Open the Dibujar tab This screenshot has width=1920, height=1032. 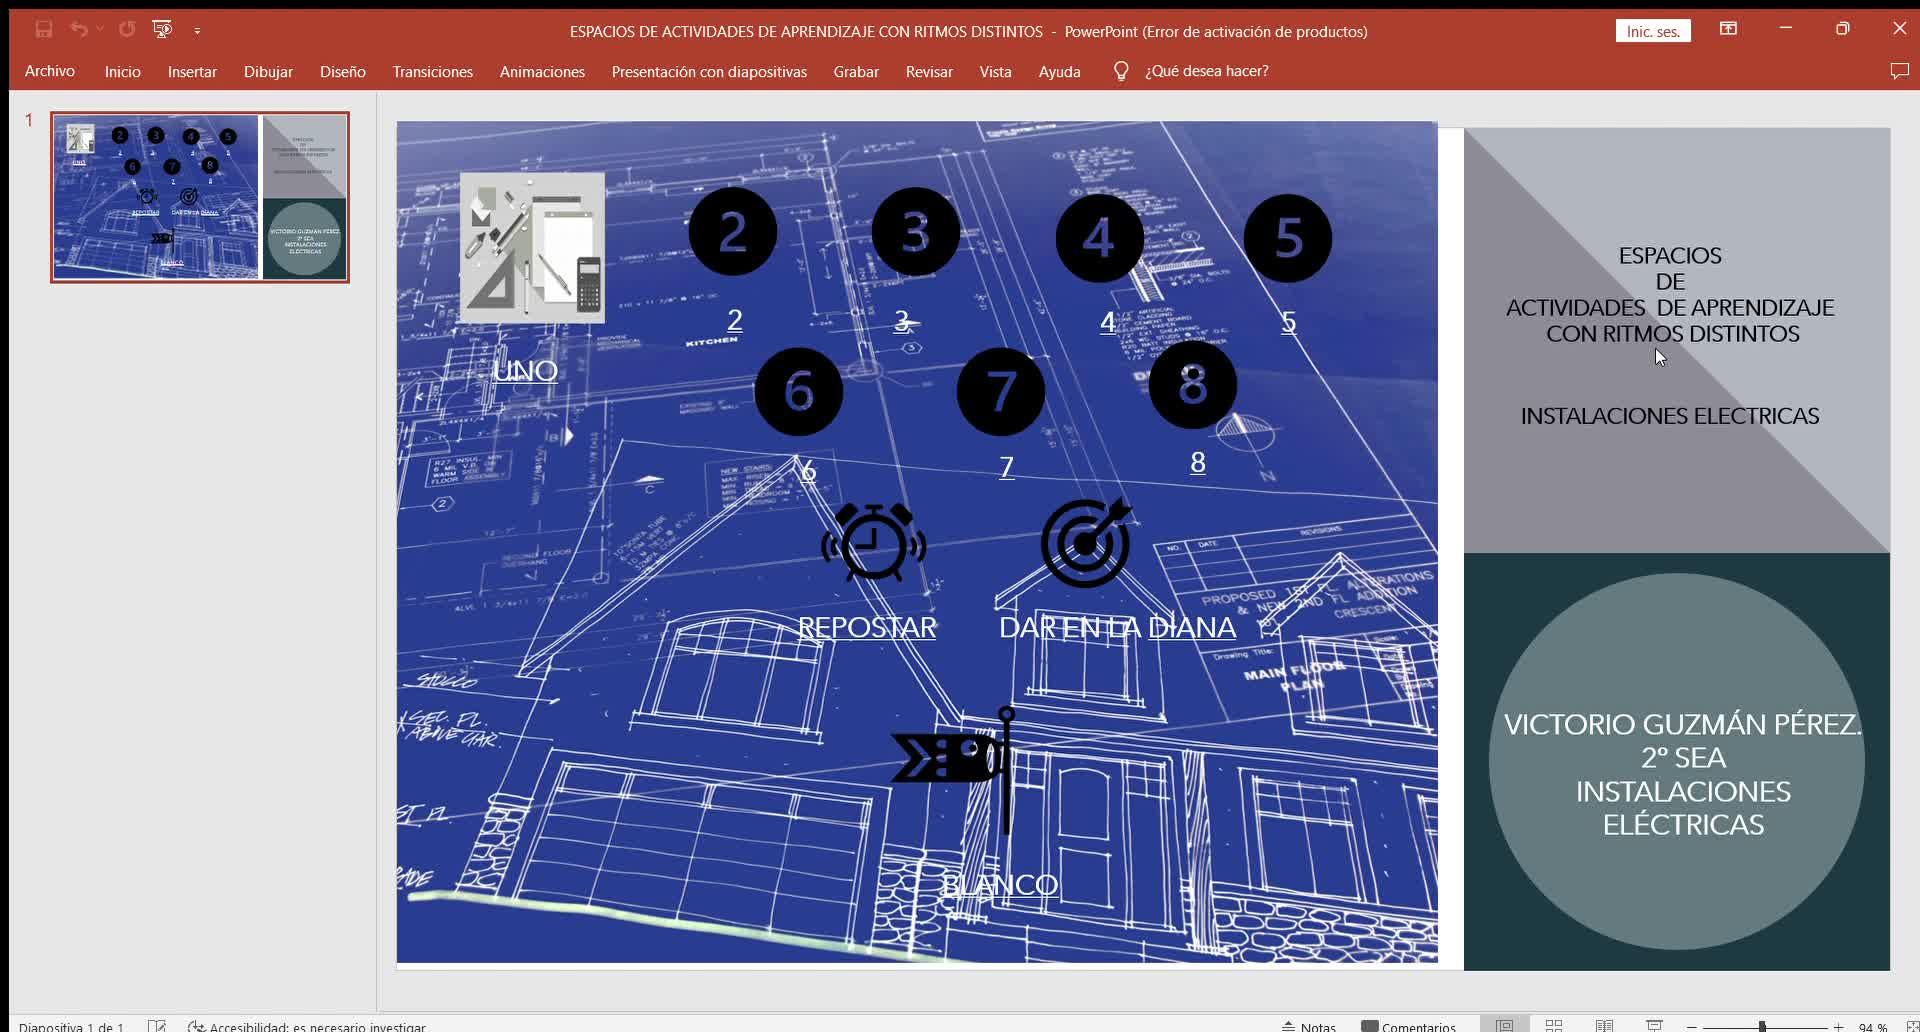click(268, 71)
